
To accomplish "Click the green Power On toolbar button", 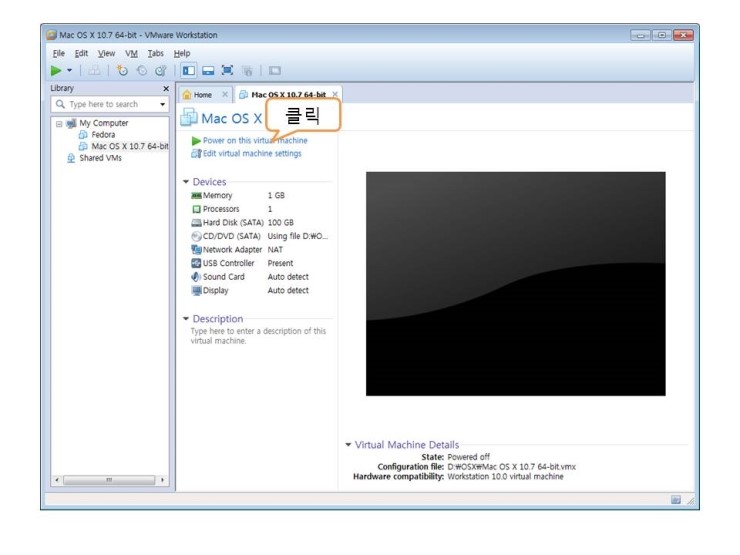I will pyautogui.click(x=57, y=71).
